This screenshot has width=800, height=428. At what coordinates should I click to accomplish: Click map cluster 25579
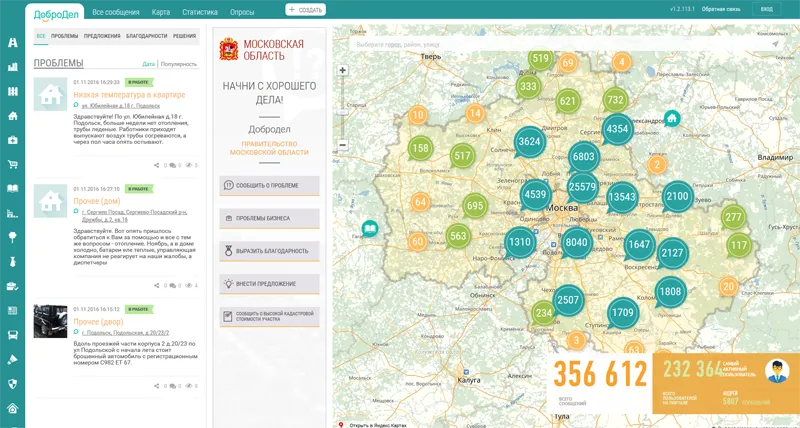tap(582, 187)
